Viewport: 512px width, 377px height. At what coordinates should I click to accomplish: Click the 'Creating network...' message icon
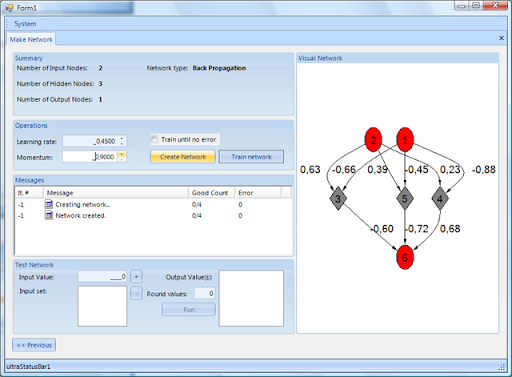click(49, 204)
